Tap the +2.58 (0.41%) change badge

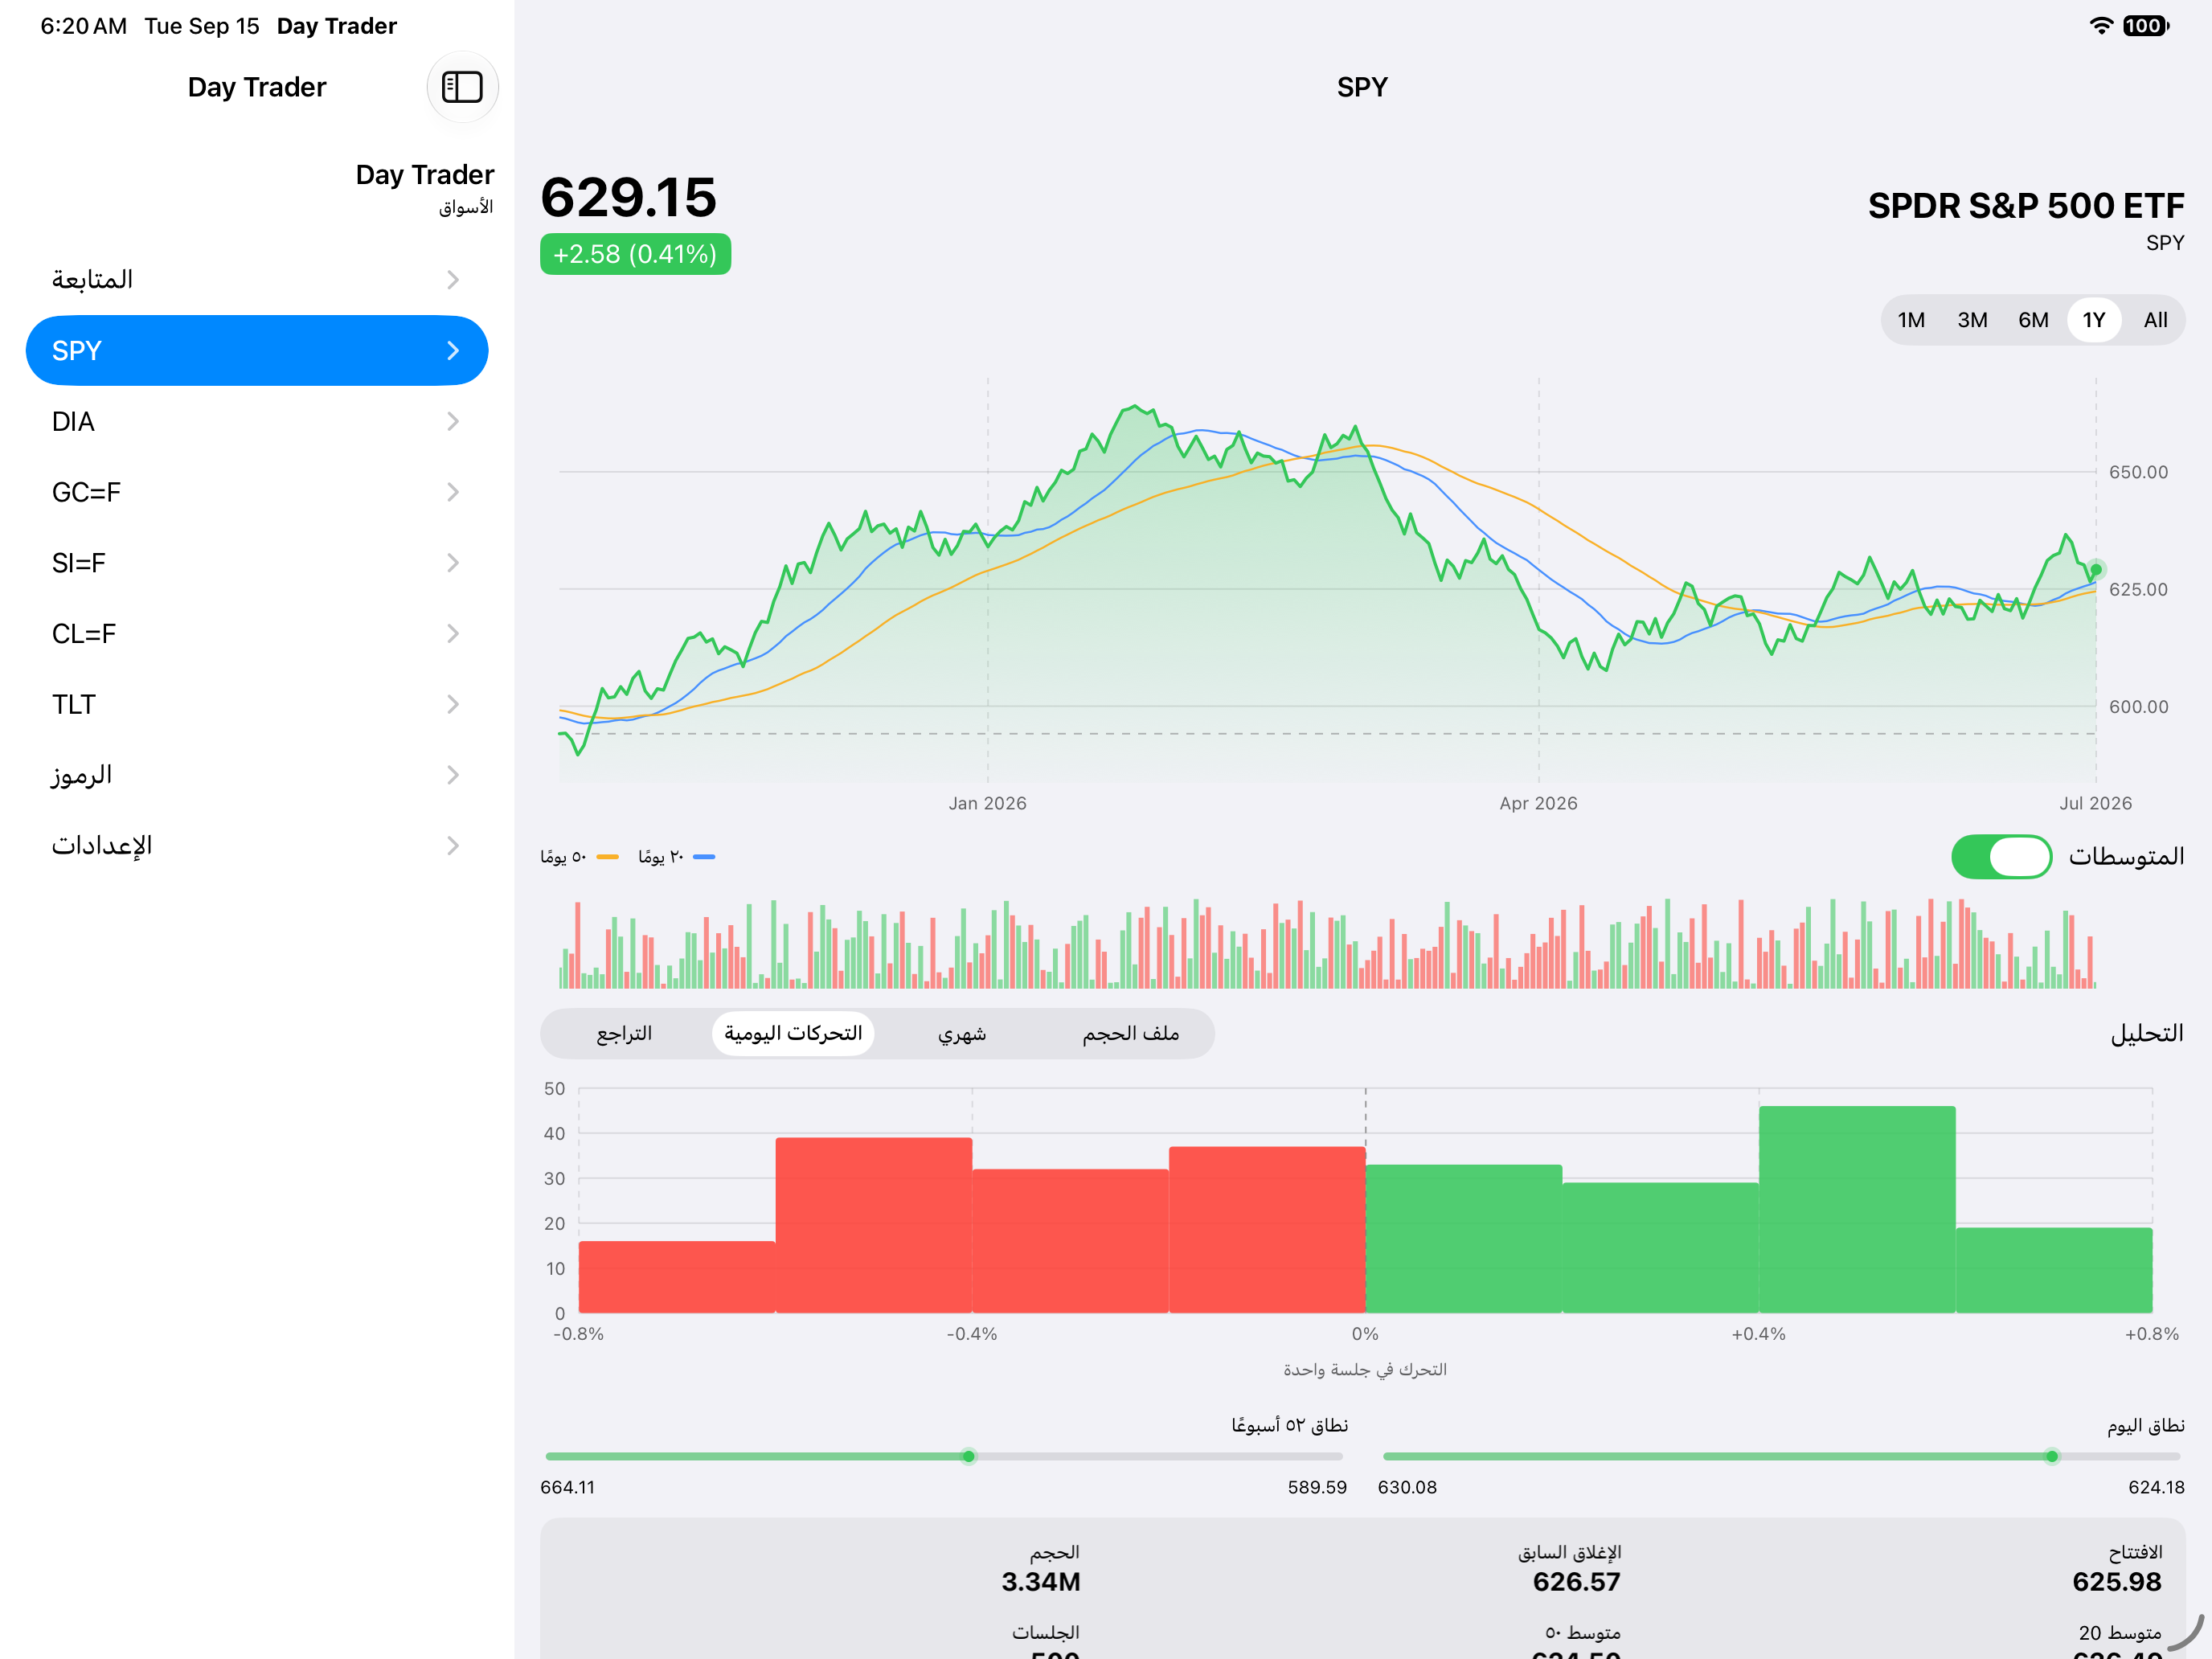click(635, 254)
